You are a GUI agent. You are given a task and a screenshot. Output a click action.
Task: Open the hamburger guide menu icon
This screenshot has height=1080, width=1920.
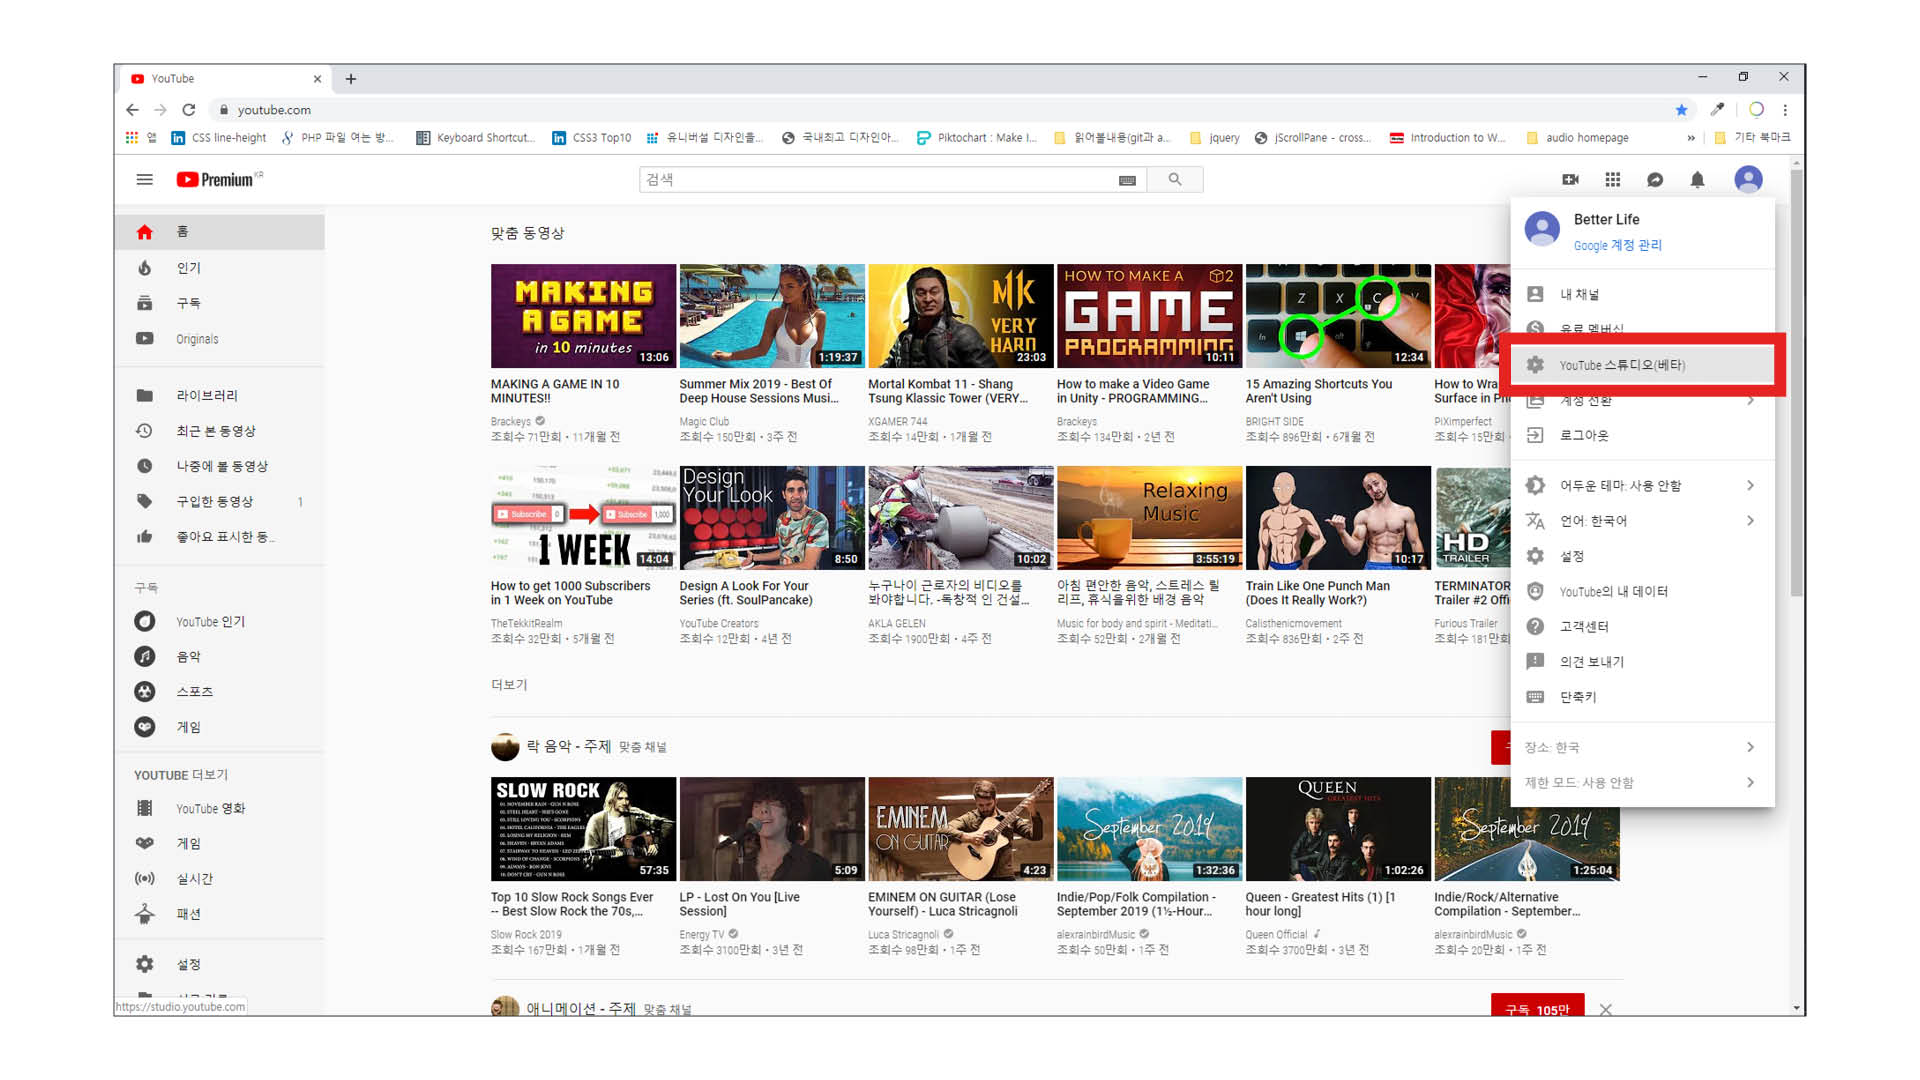click(145, 180)
